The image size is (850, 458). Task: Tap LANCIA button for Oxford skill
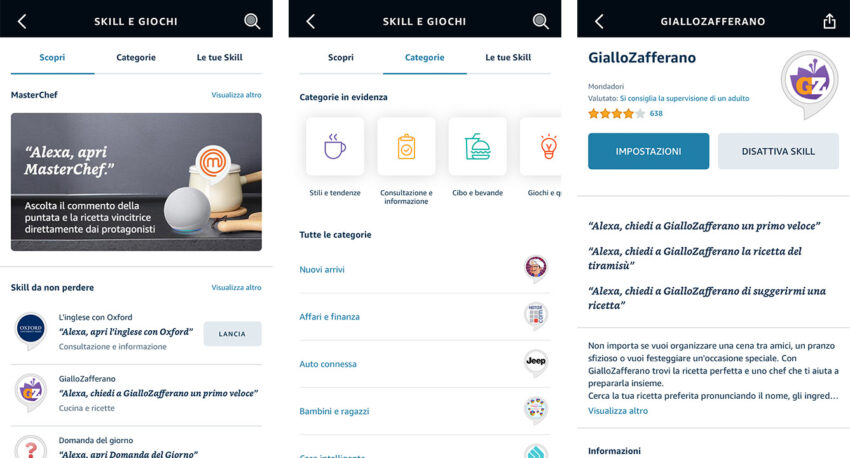pyautogui.click(x=232, y=333)
